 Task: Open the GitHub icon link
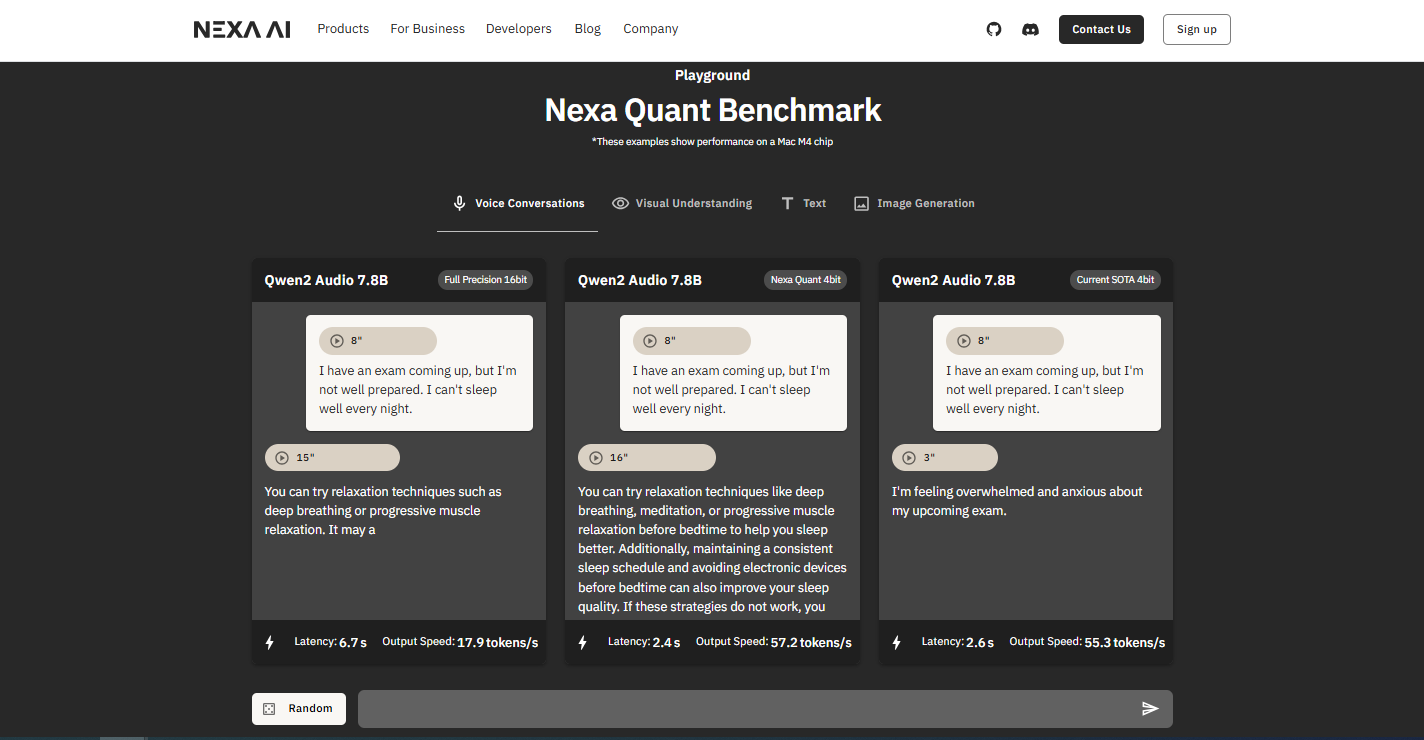tap(993, 29)
